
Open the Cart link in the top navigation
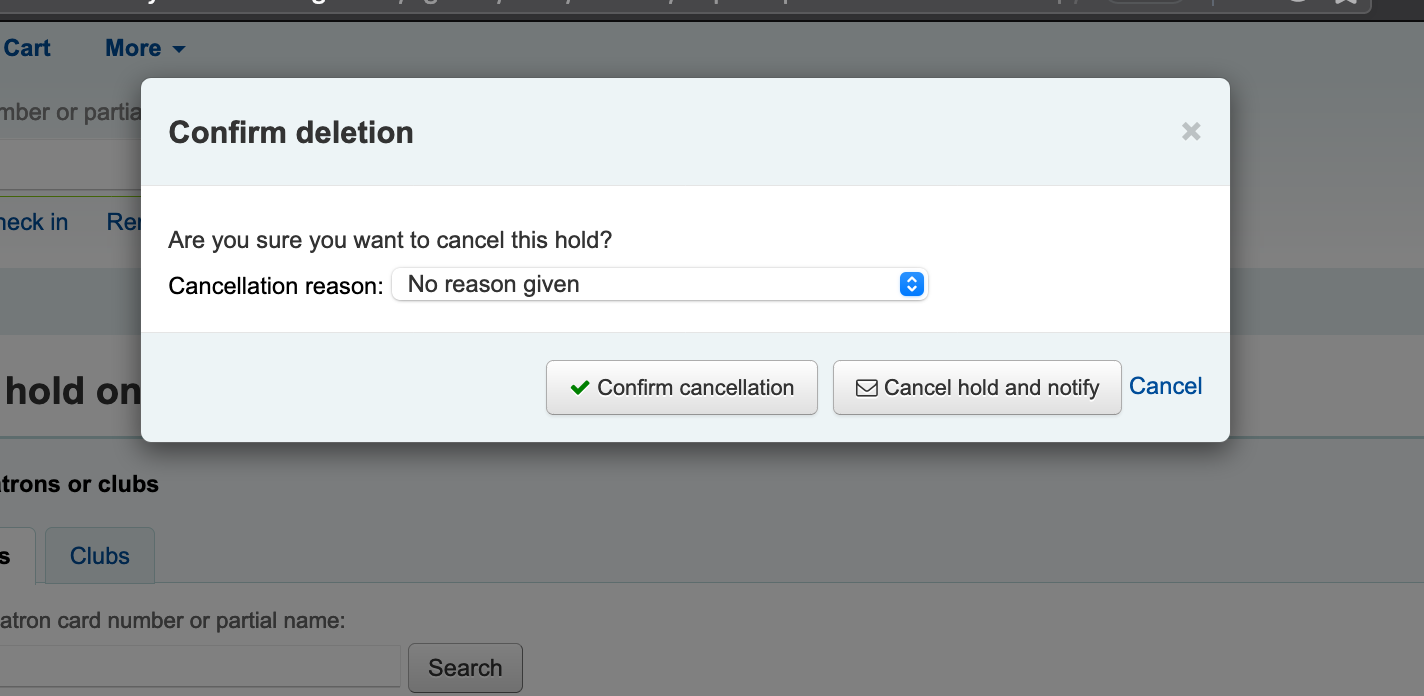pos(27,48)
